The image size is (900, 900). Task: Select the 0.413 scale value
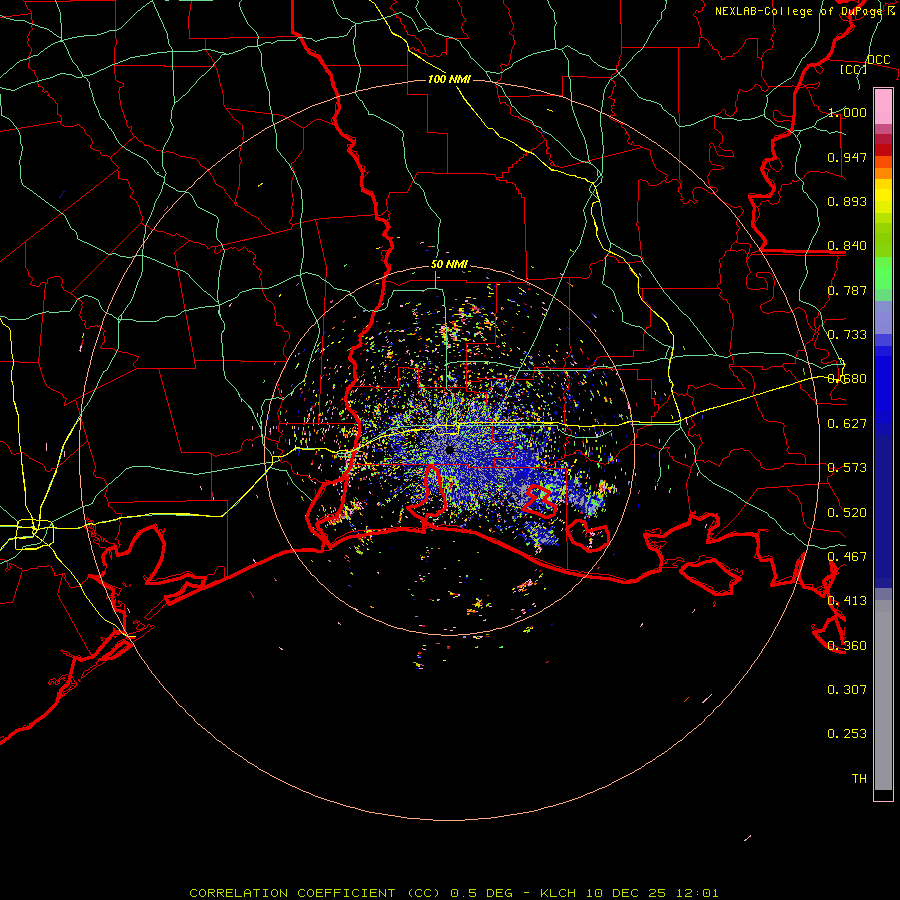point(847,601)
